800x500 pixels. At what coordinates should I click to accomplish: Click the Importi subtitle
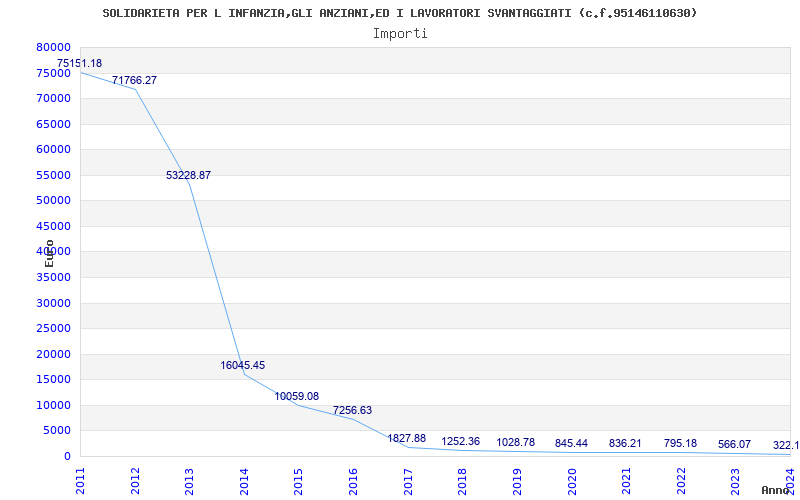(400, 34)
